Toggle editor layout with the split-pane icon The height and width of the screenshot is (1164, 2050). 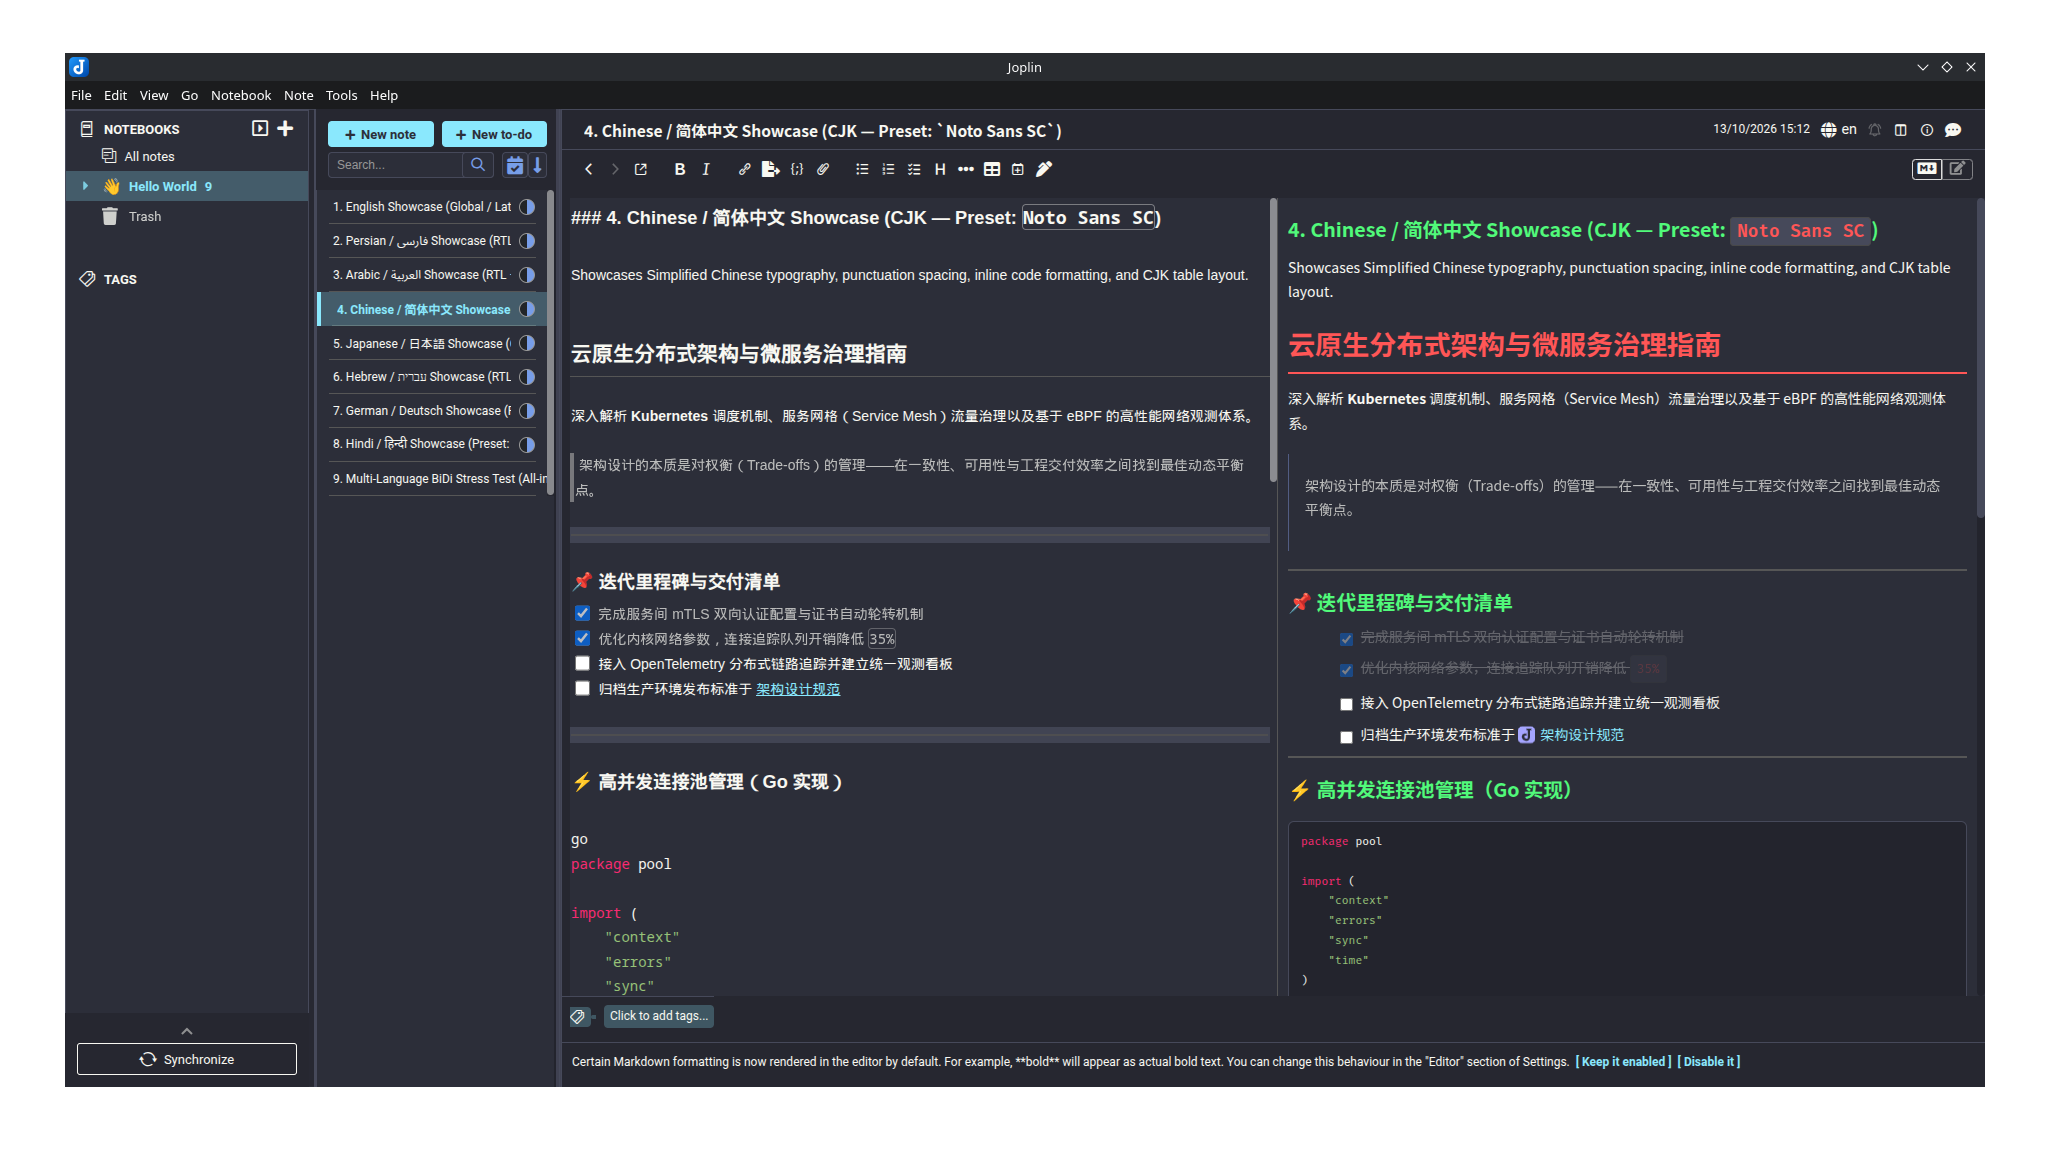[1901, 130]
